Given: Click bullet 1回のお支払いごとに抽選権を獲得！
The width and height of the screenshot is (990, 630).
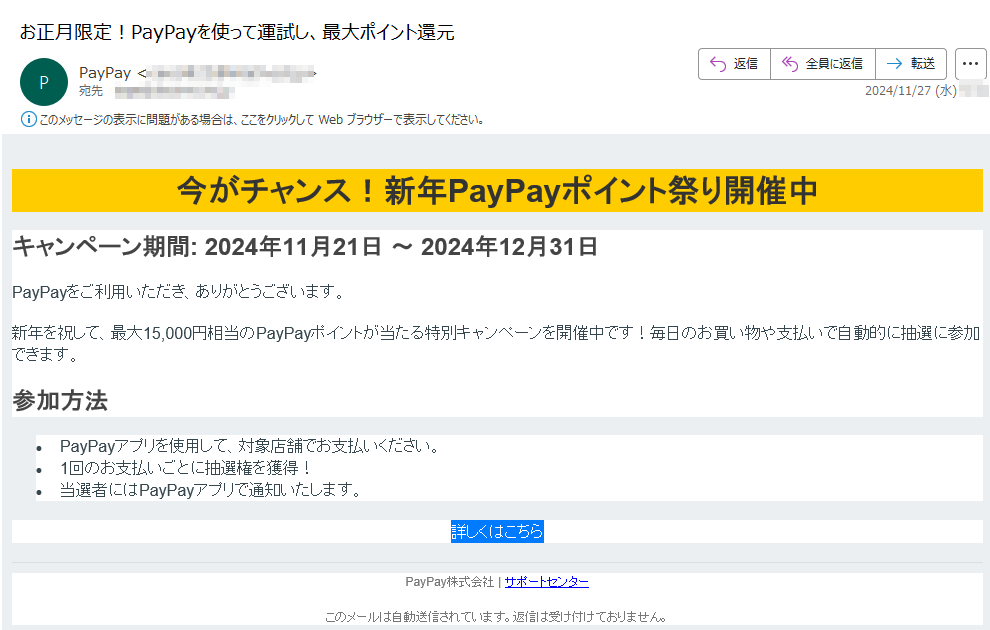Looking at the screenshot, I should click(186, 468).
